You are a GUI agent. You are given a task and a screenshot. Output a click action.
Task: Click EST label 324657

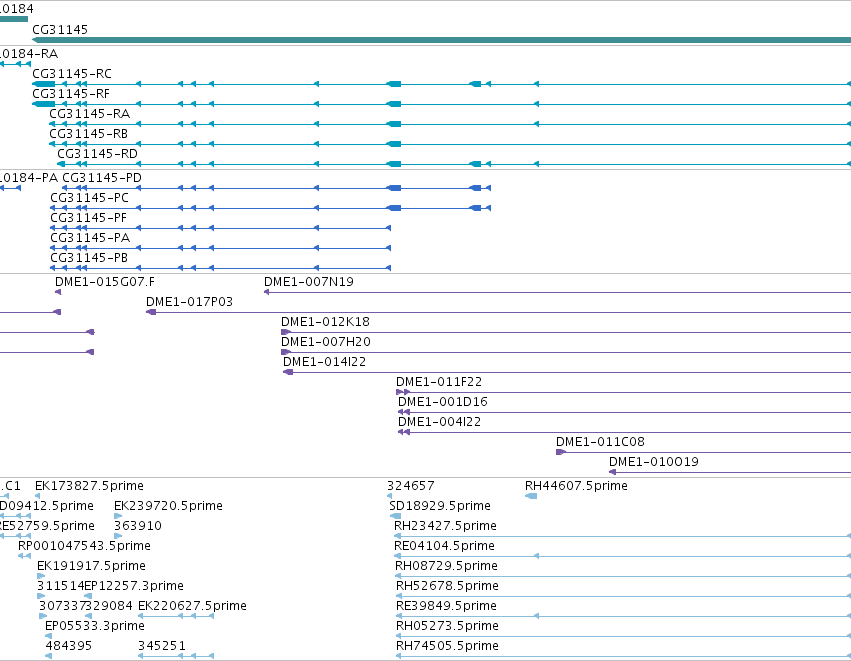tap(411, 486)
